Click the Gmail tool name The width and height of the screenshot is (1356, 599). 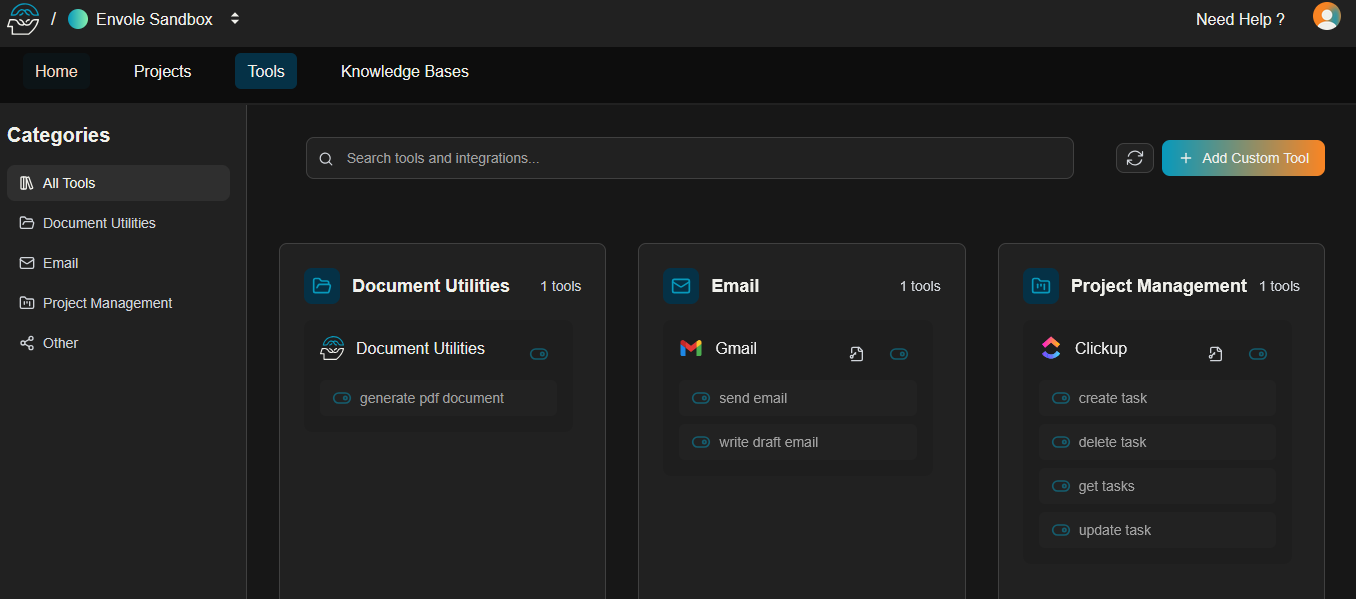pos(736,348)
